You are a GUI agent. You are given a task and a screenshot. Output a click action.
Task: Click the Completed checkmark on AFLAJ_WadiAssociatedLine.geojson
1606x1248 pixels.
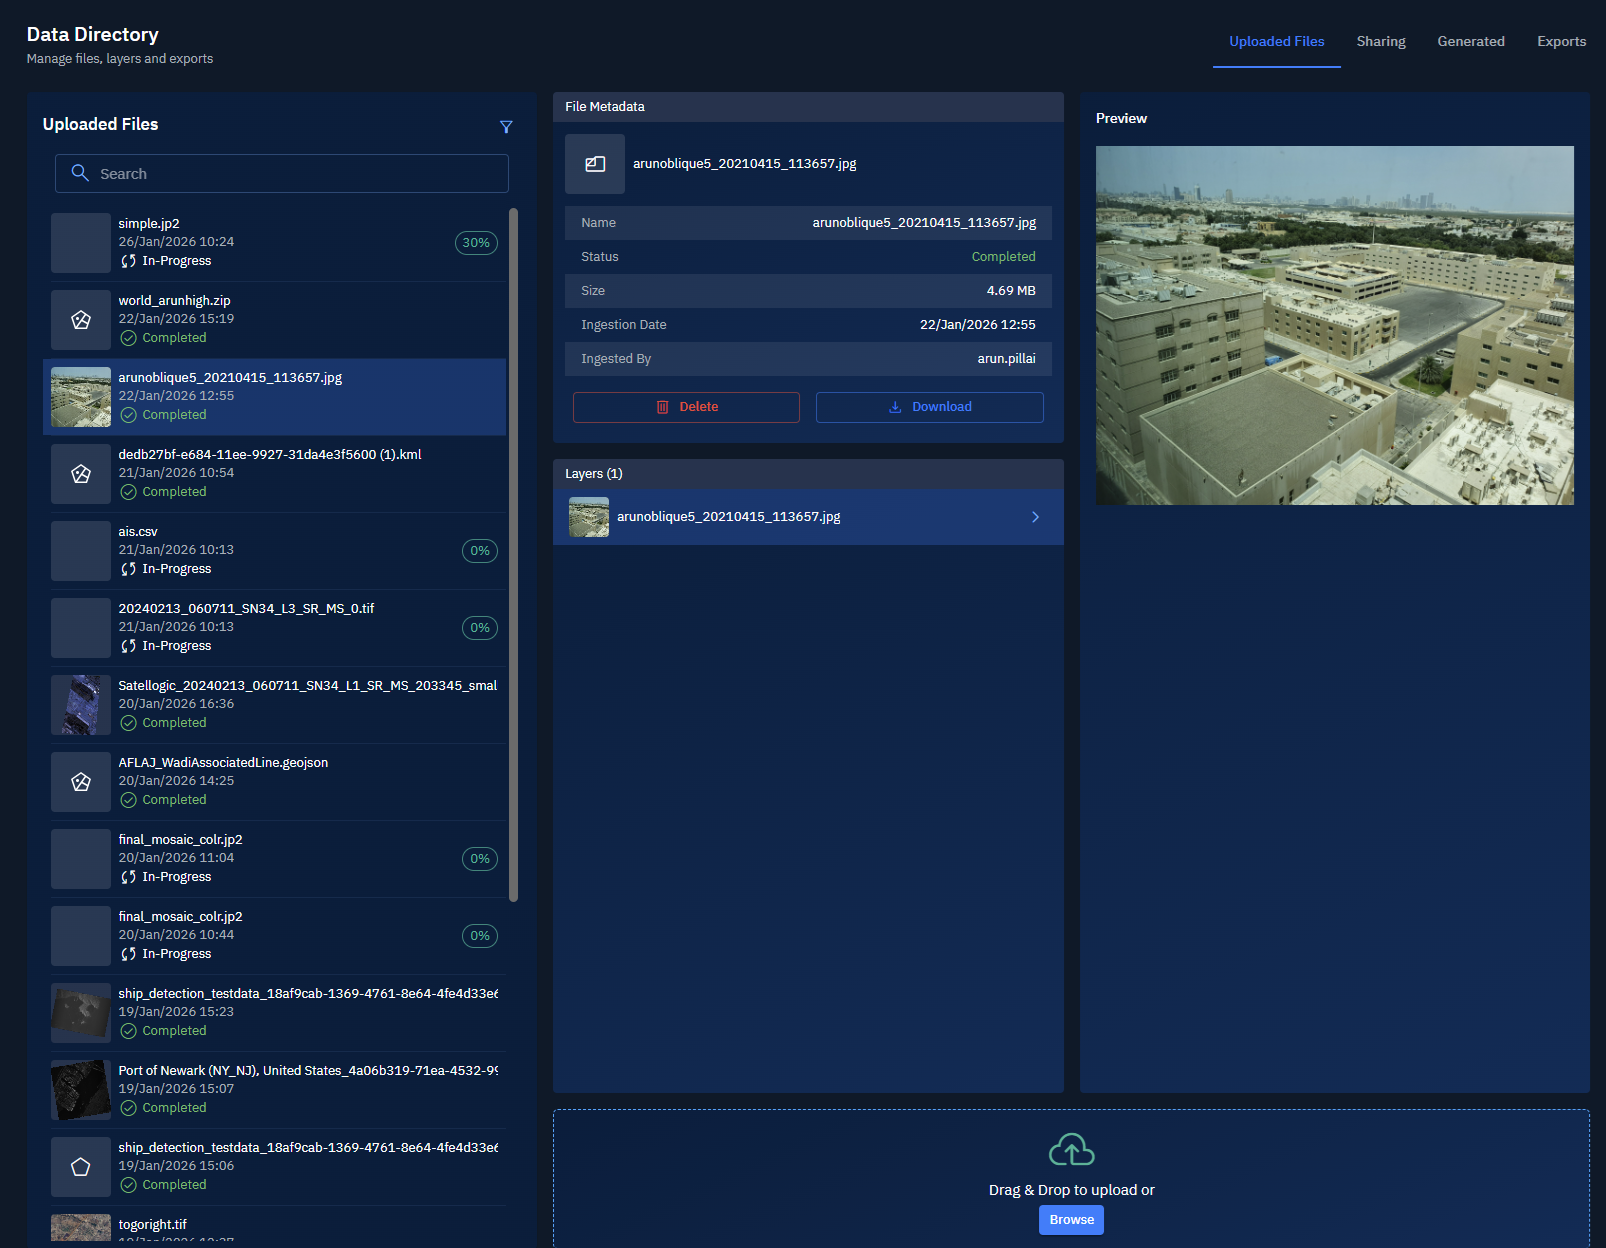(128, 799)
